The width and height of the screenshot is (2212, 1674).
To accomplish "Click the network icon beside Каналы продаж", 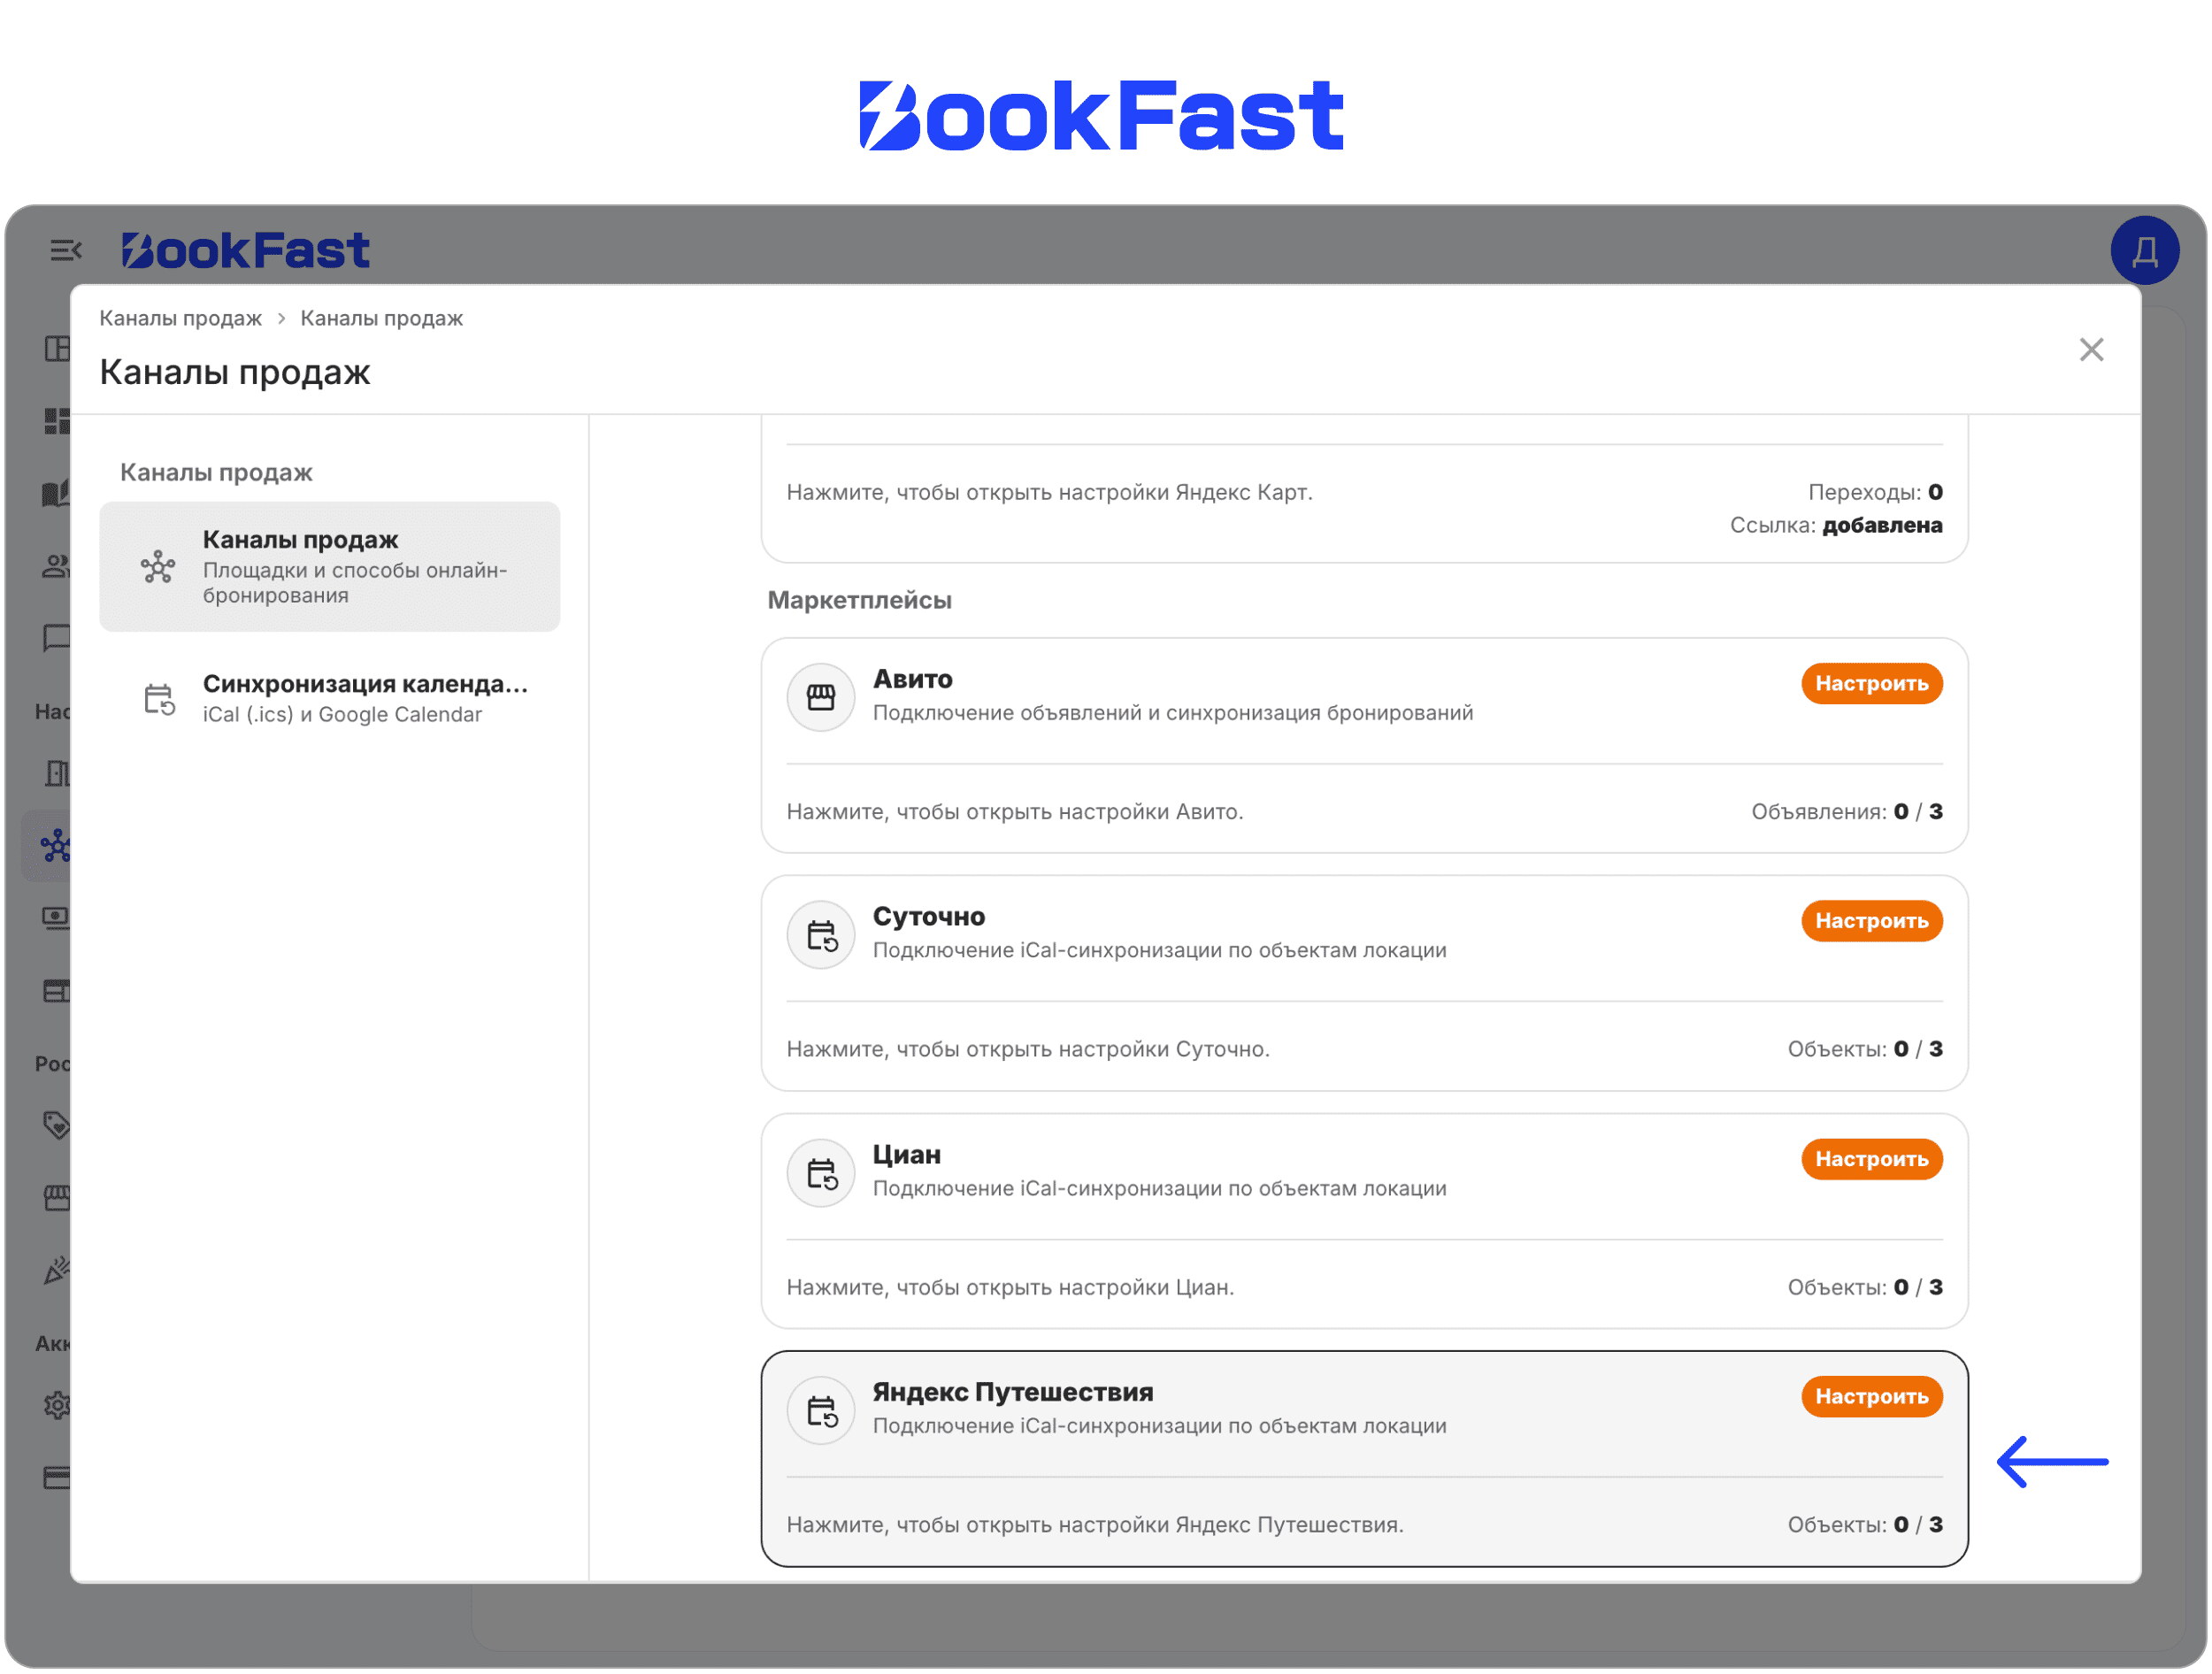I will point(158,567).
